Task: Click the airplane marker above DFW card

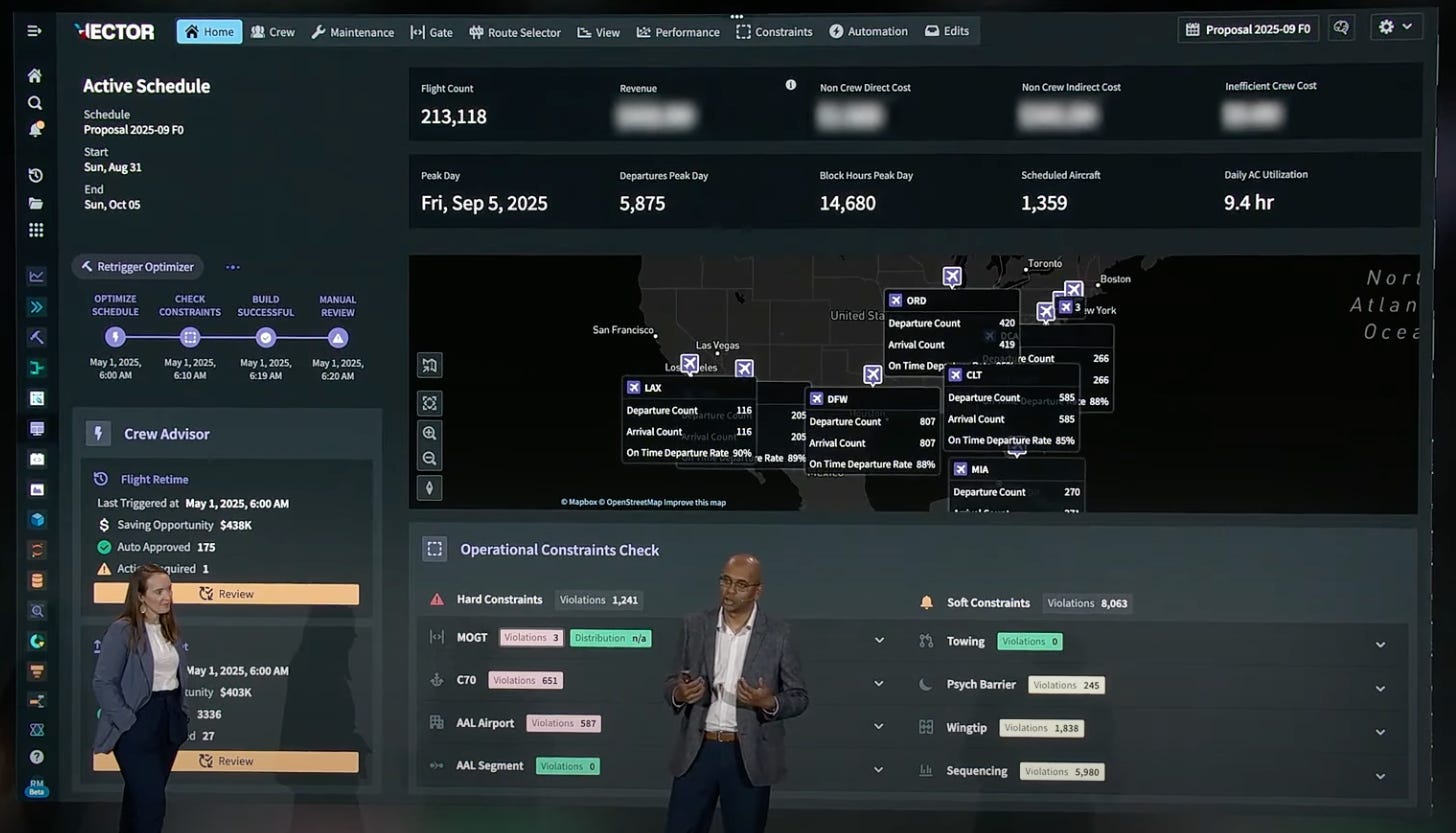Action: [873, 375]
